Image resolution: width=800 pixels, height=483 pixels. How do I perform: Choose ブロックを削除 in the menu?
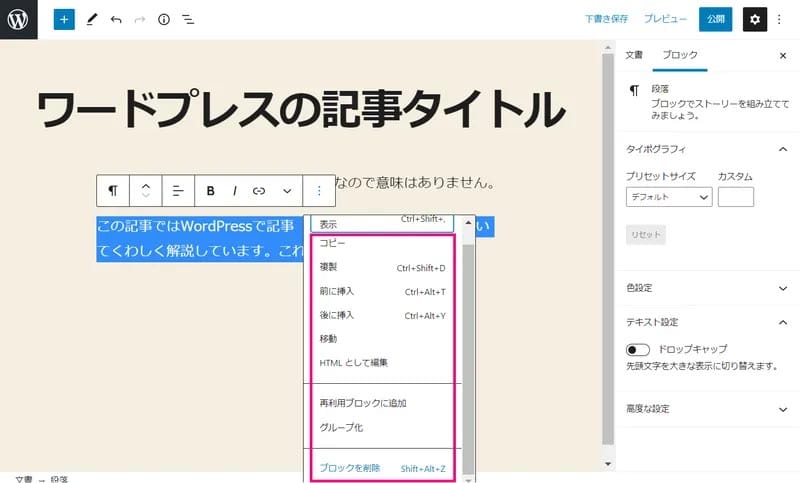click(350, 468)
